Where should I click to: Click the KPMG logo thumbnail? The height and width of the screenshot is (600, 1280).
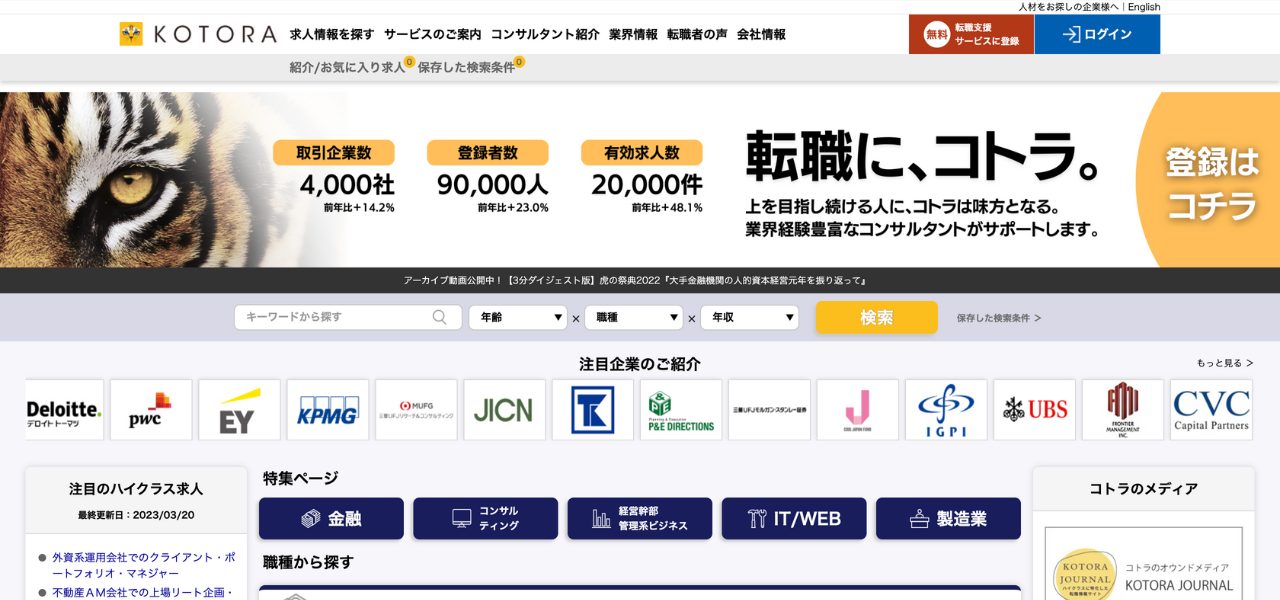click(327, 409)
